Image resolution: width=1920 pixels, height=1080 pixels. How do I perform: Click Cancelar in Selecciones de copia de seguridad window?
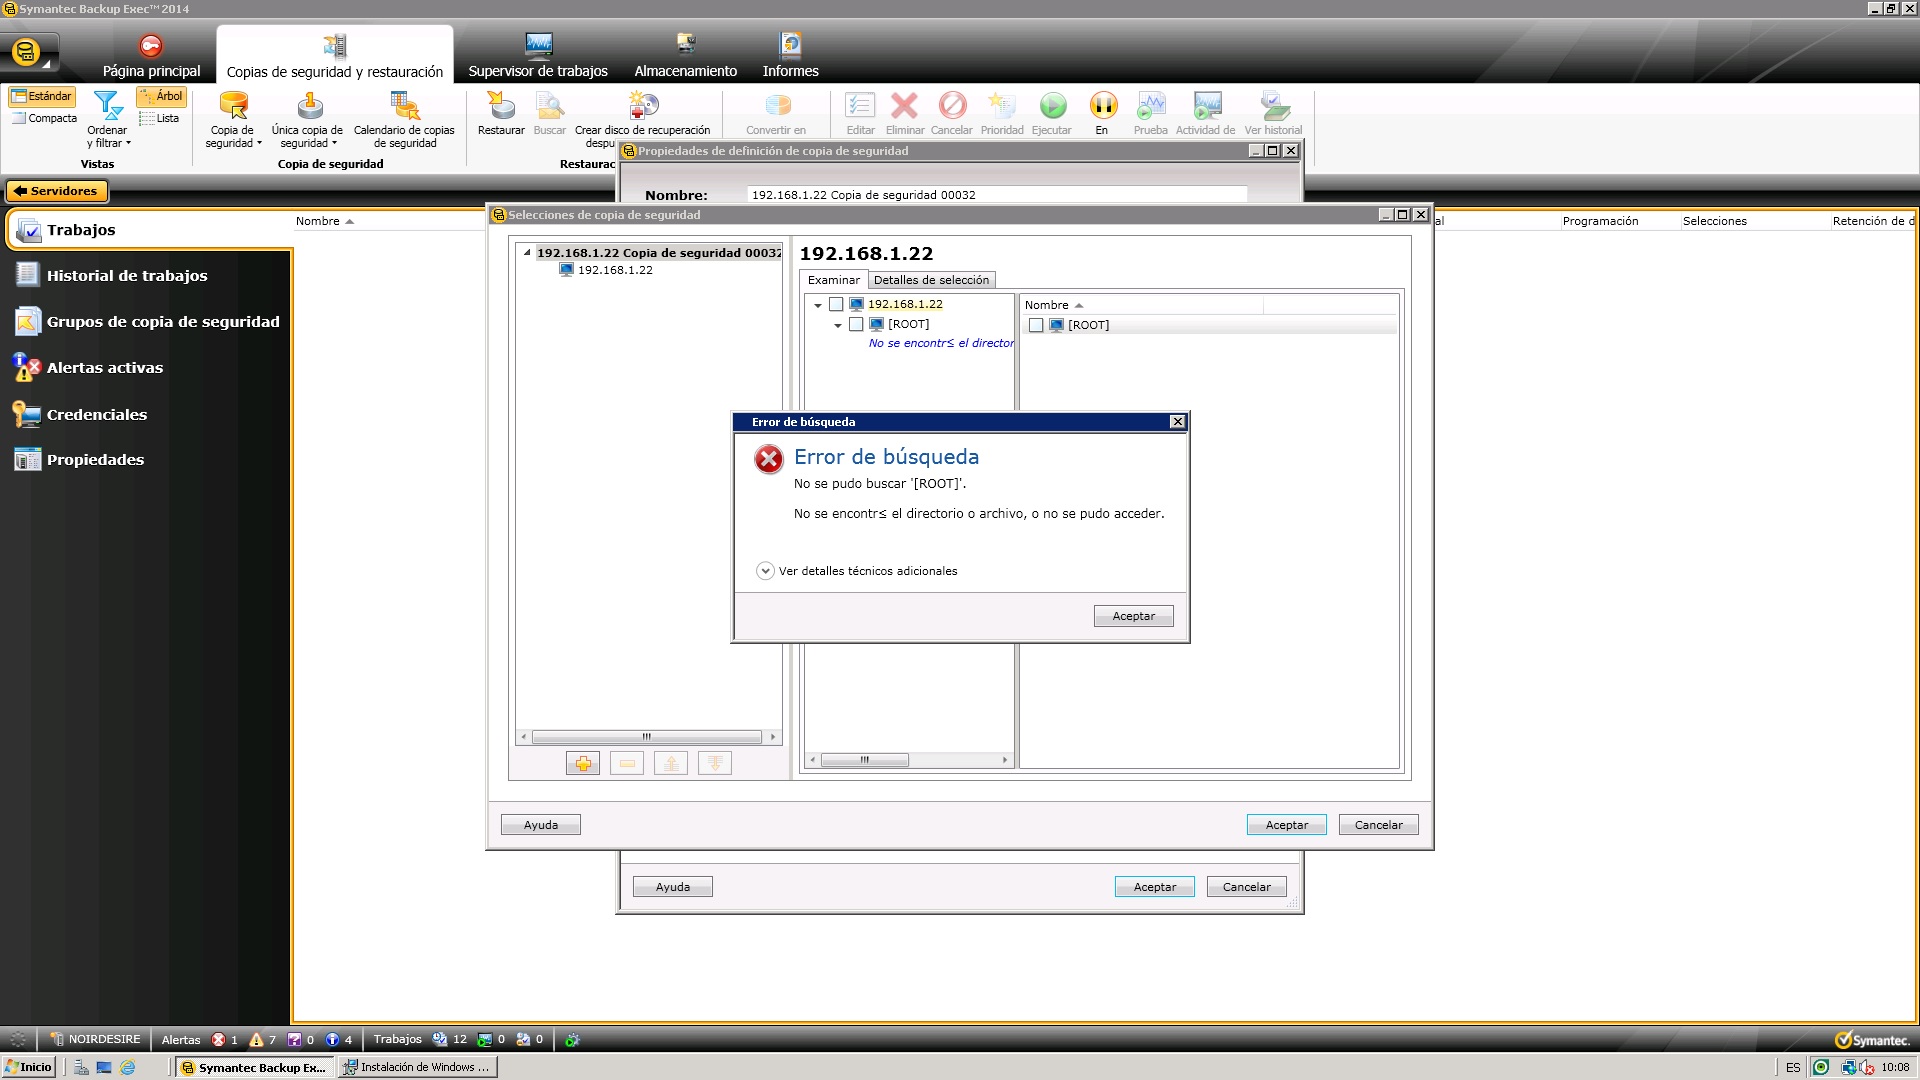click(x=1378, y=825)
